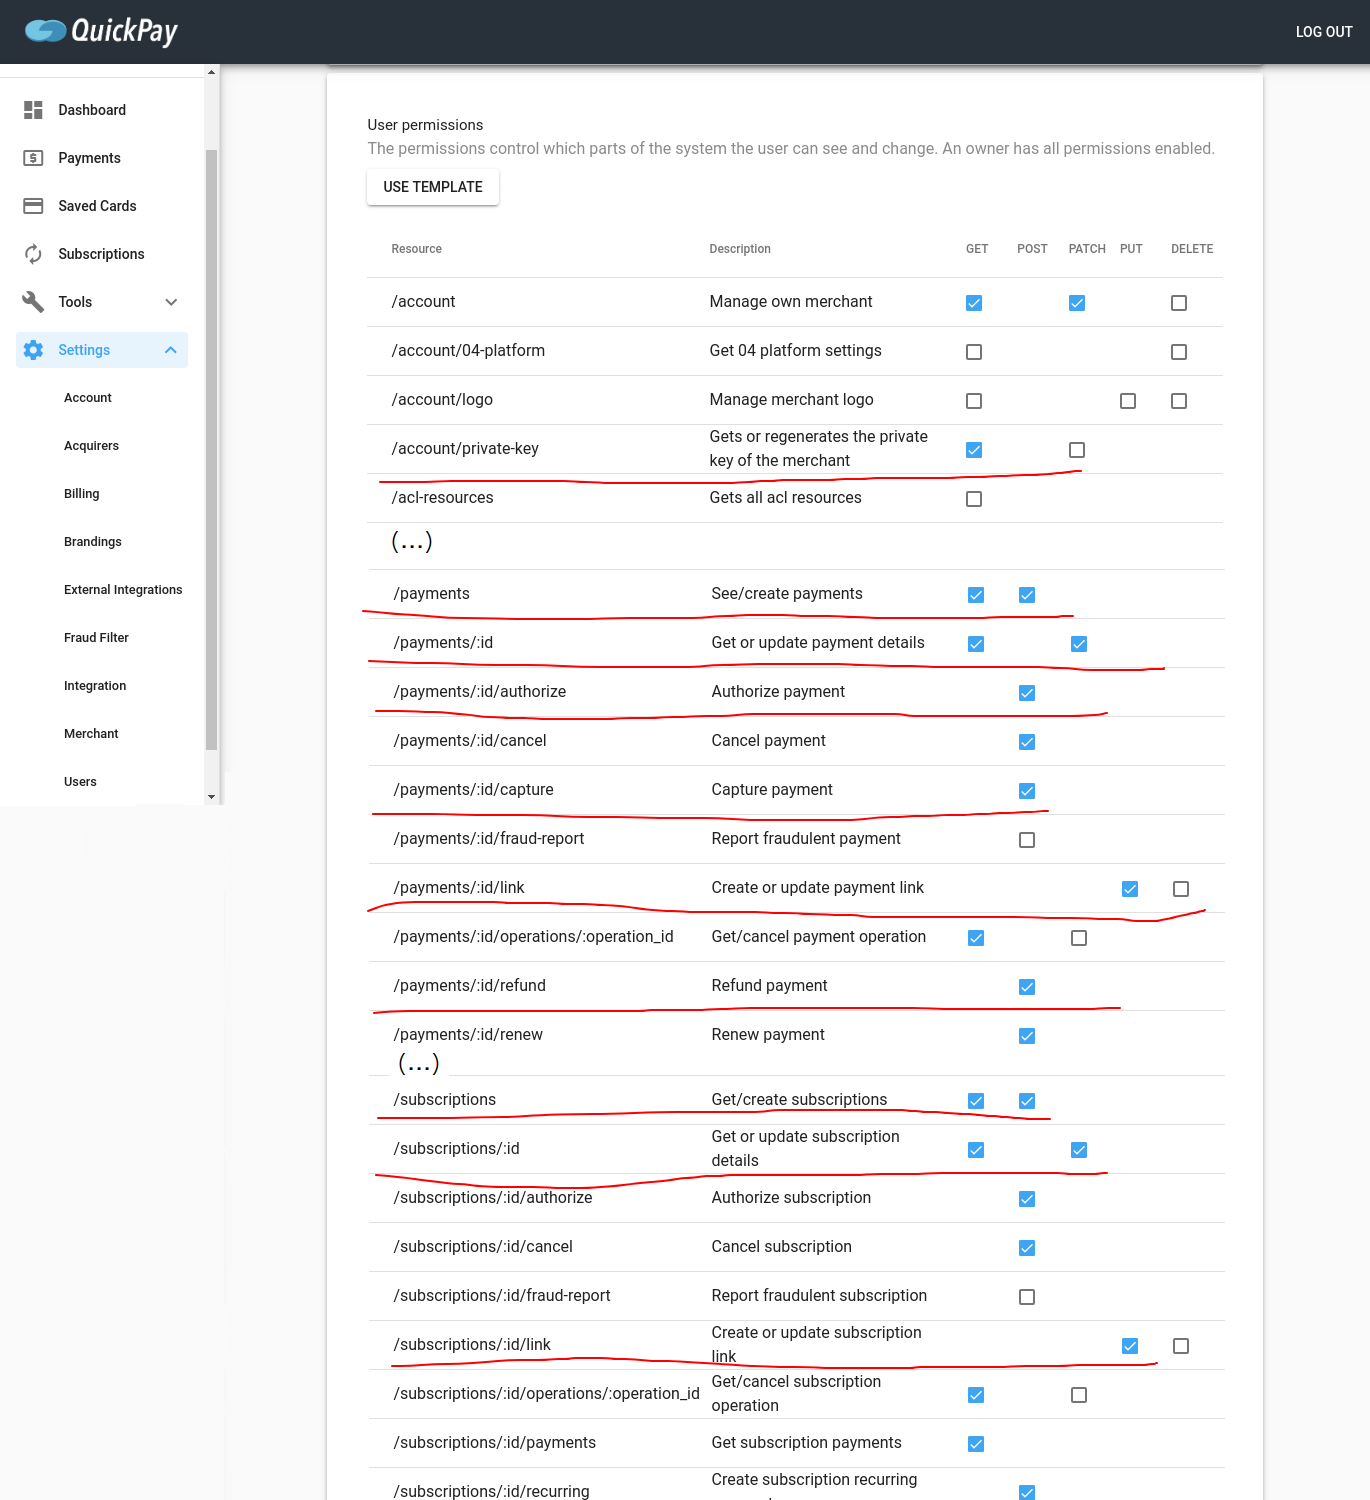
Task: Uncheck POST for /payments/:id/cancel
Action: tap(1027, 742)
